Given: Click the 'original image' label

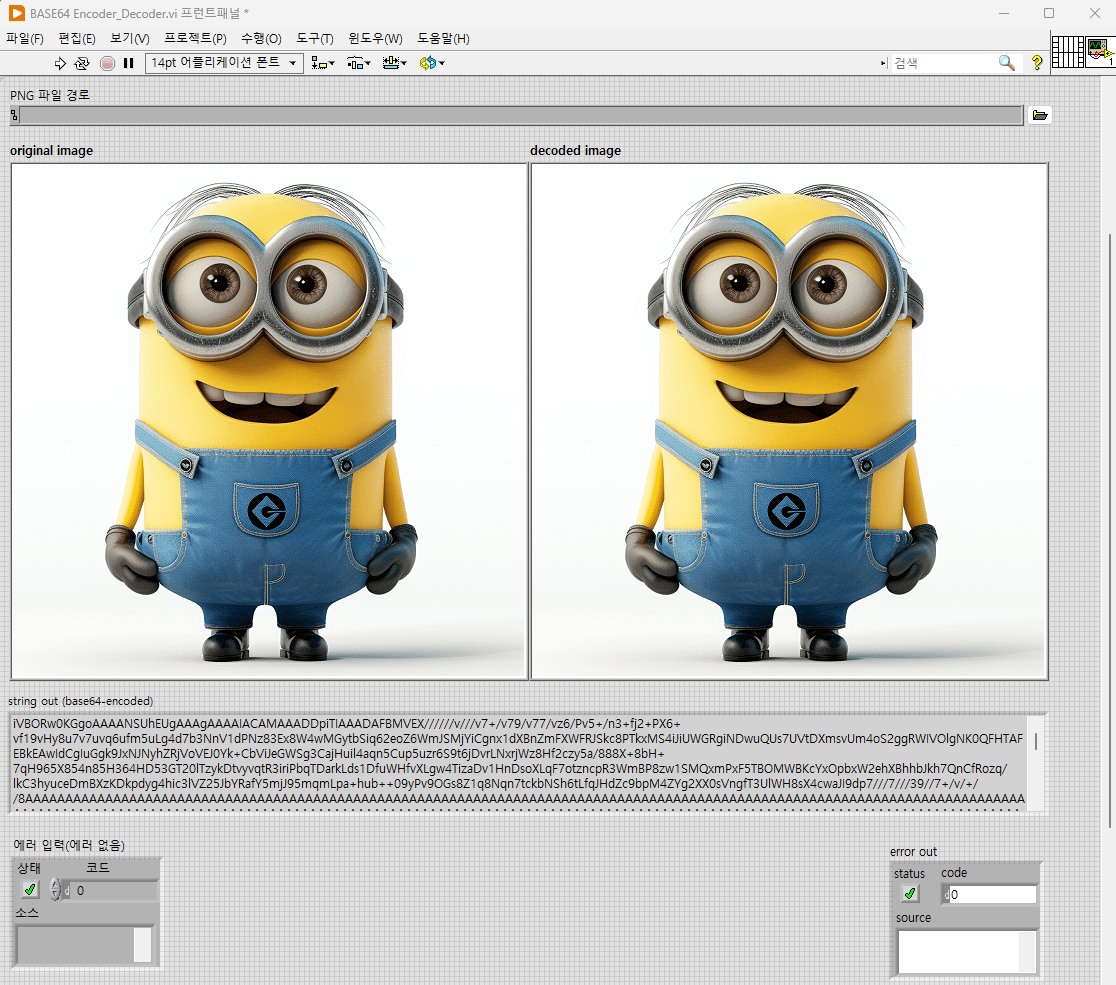Looking at the screenshot, I should (x=51, y=150).
